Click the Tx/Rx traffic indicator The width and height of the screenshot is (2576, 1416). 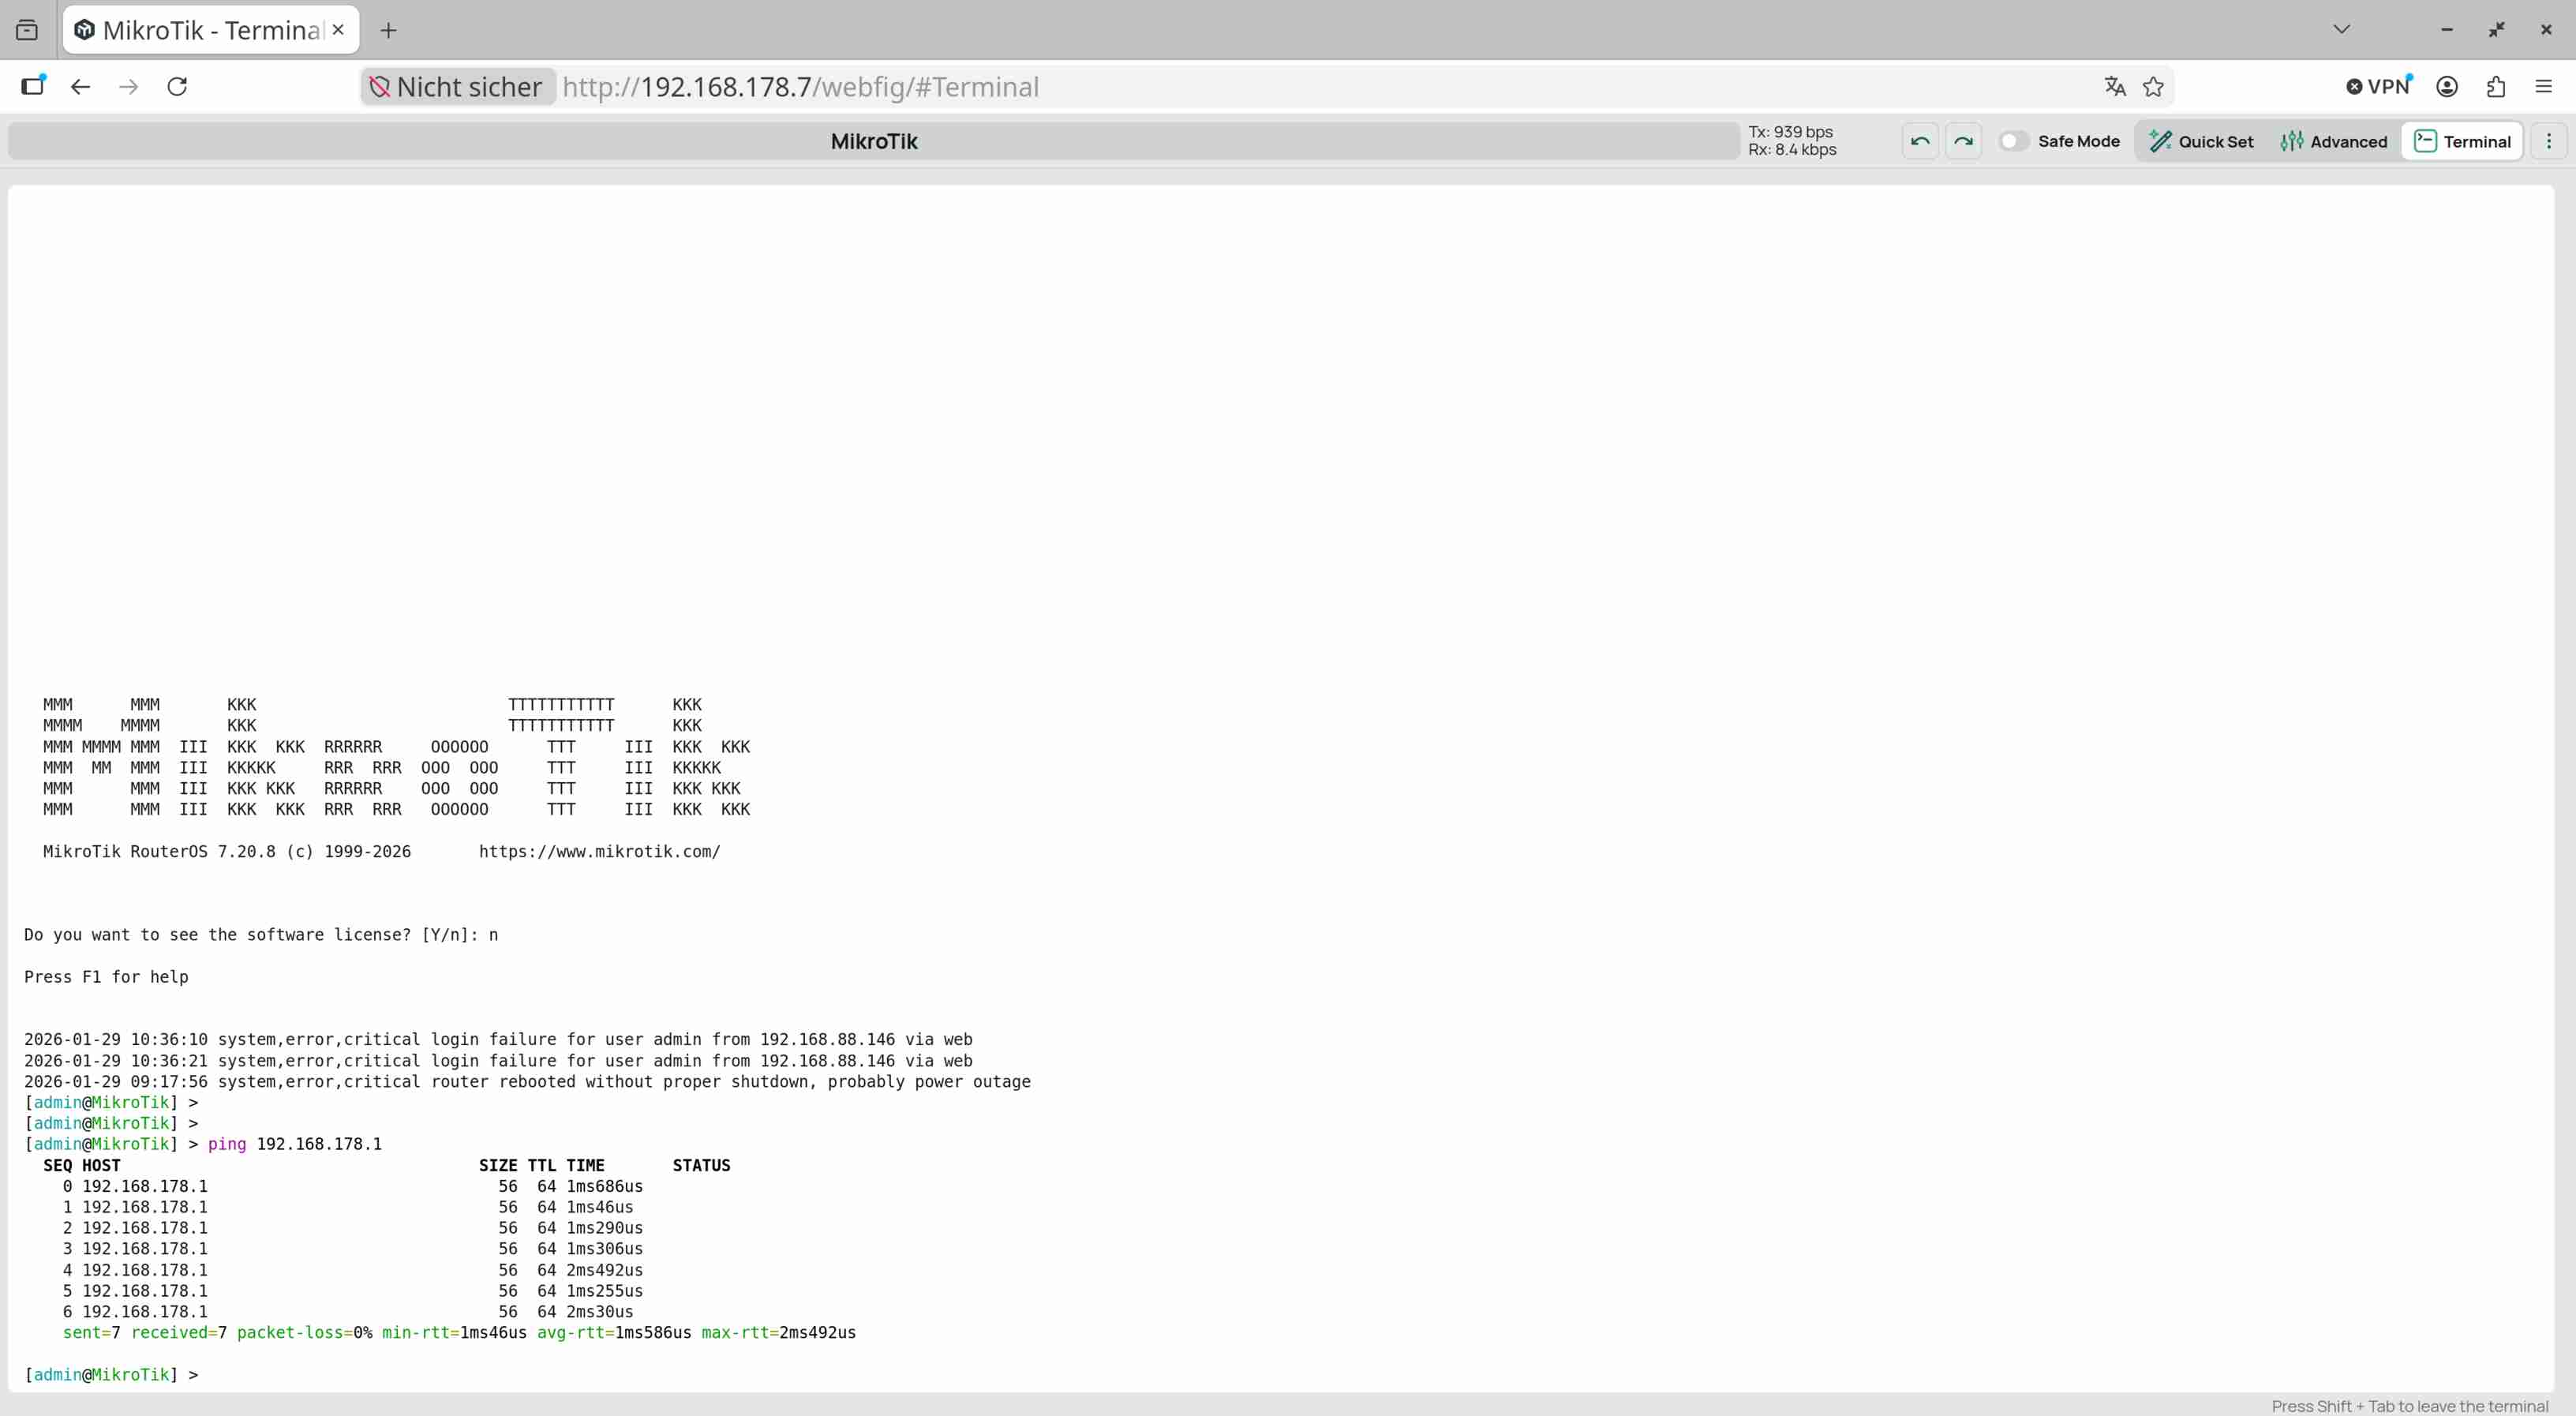[x=1792, y=141]
